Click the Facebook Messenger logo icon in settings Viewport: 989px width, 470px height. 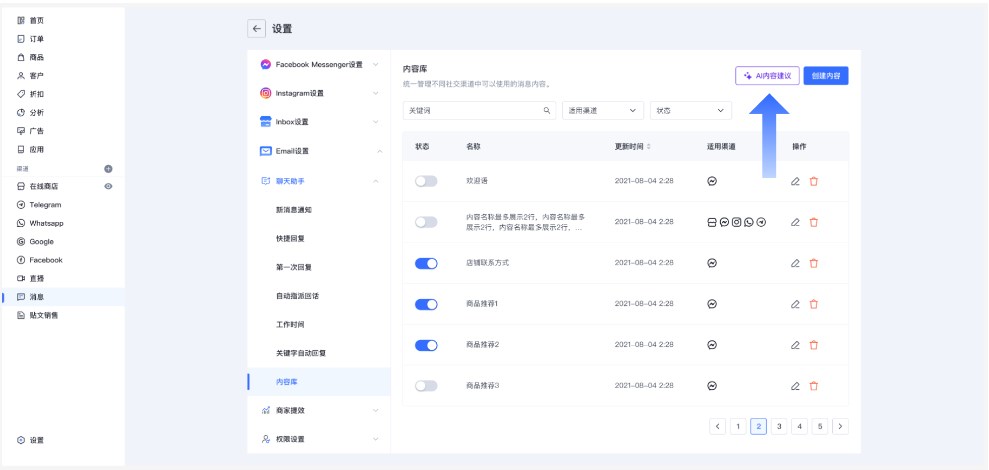pos(266,64)
